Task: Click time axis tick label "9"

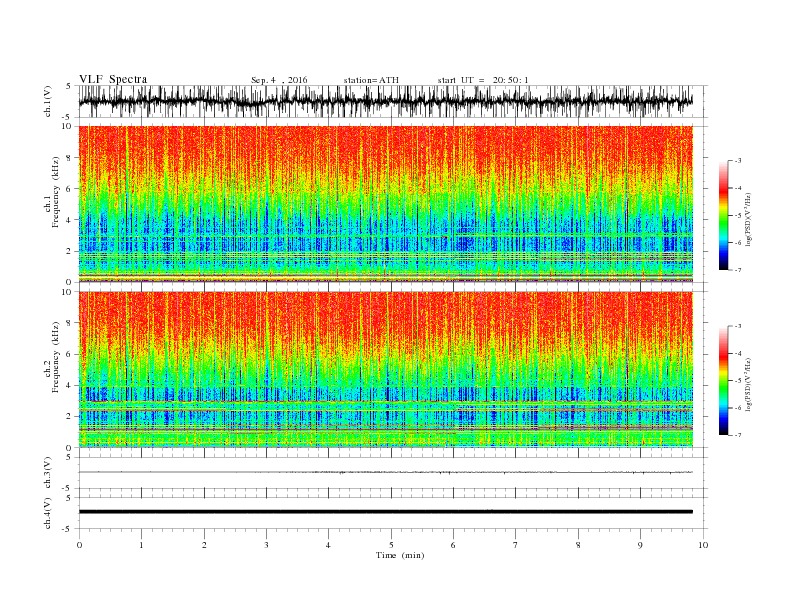Action: tap(640, 545)
